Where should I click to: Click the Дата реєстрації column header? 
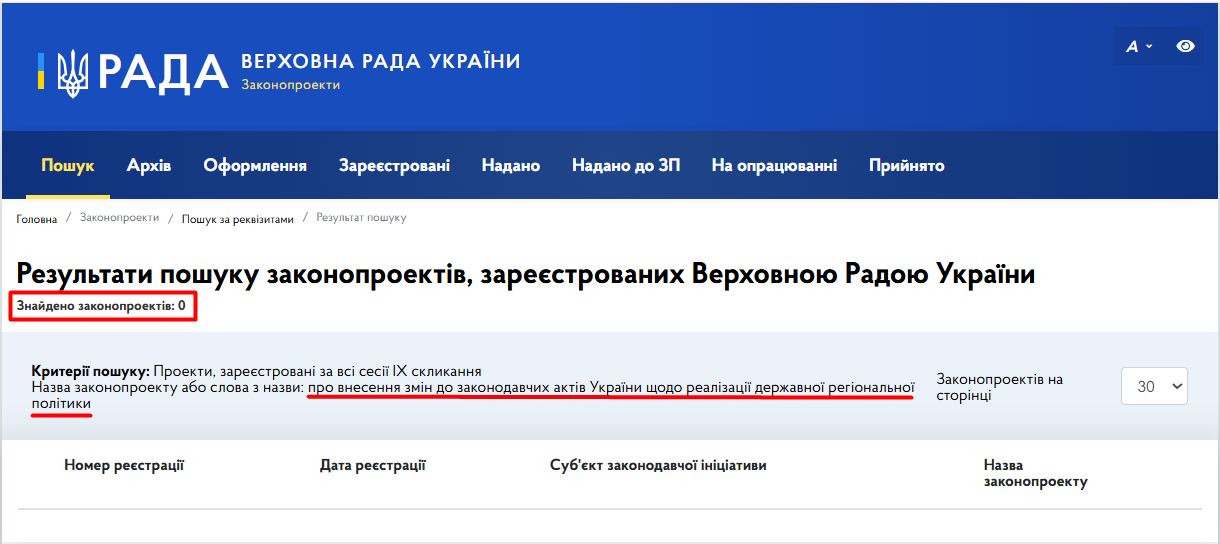click(x=373, y=465)
